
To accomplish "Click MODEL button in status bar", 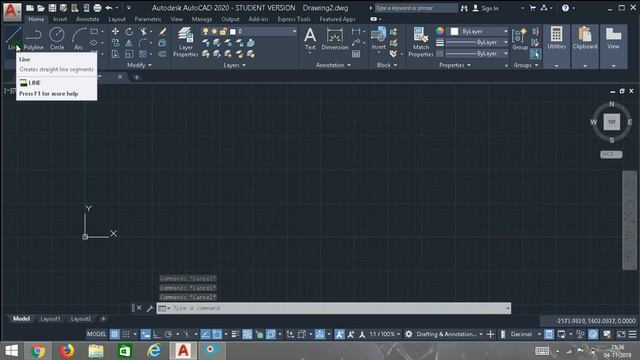I will point(96,334).
